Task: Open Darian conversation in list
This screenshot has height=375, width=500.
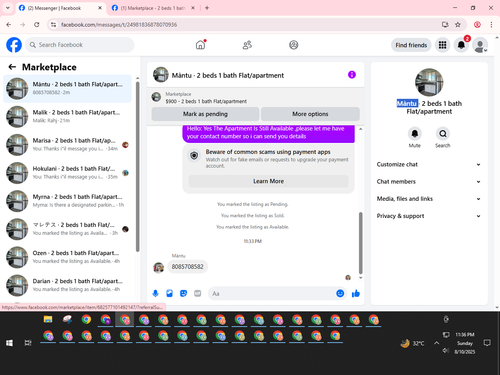Action: (x=67, y=285)
